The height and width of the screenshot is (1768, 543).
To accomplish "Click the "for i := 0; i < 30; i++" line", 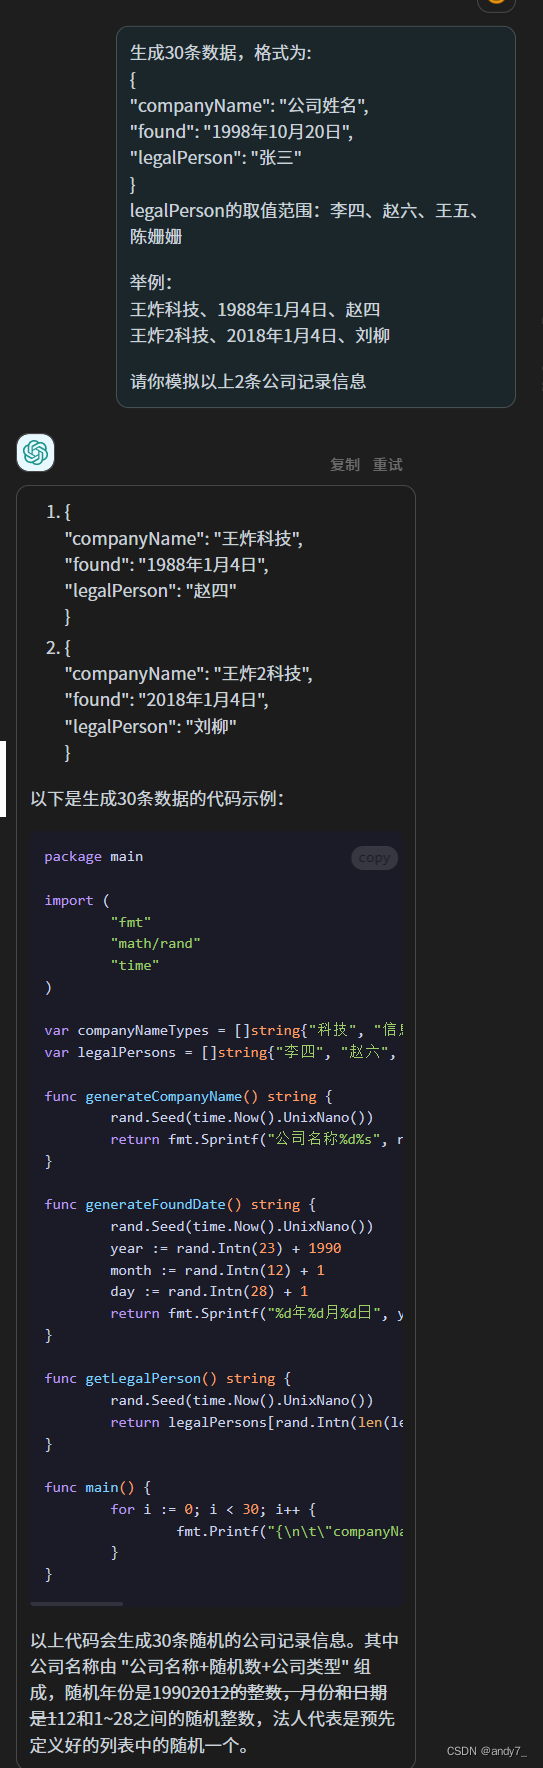I will pos(213,1510).
